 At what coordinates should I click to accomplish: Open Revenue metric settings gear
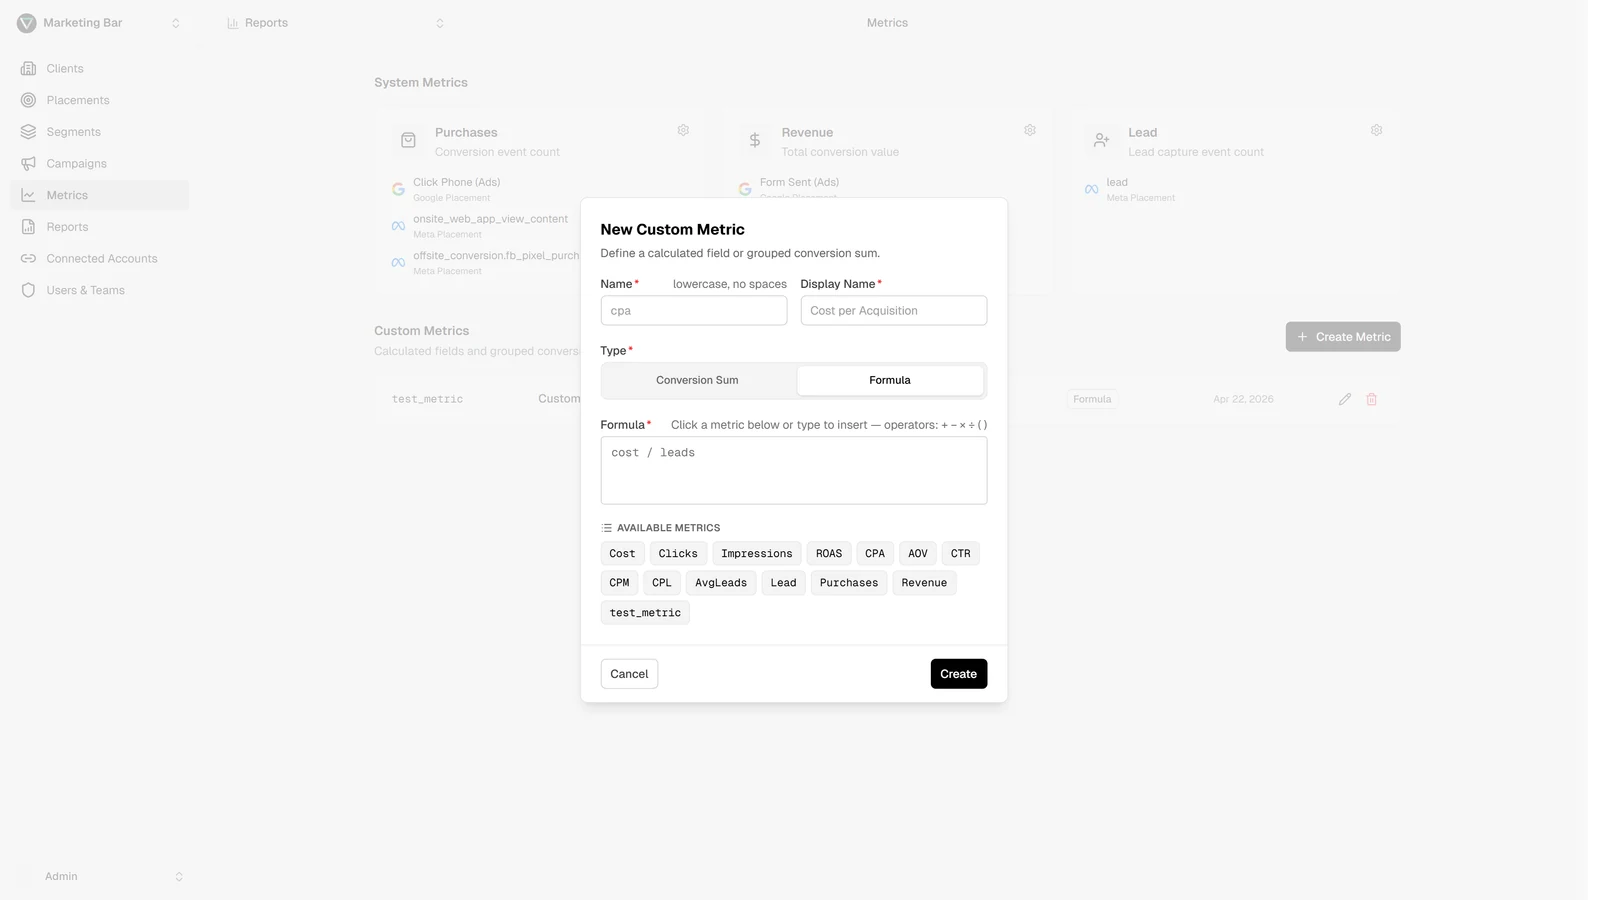[x=1030, y=130]
